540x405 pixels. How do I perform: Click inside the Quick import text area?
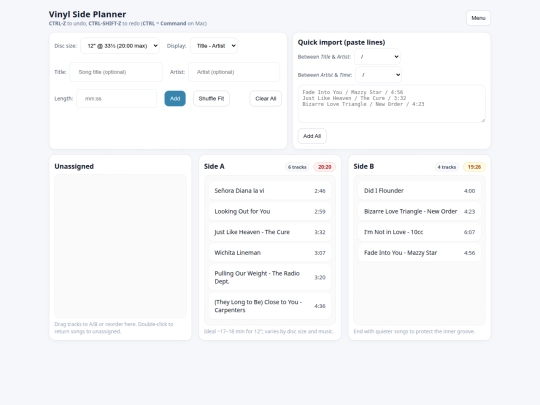click(x=392, y=104)
